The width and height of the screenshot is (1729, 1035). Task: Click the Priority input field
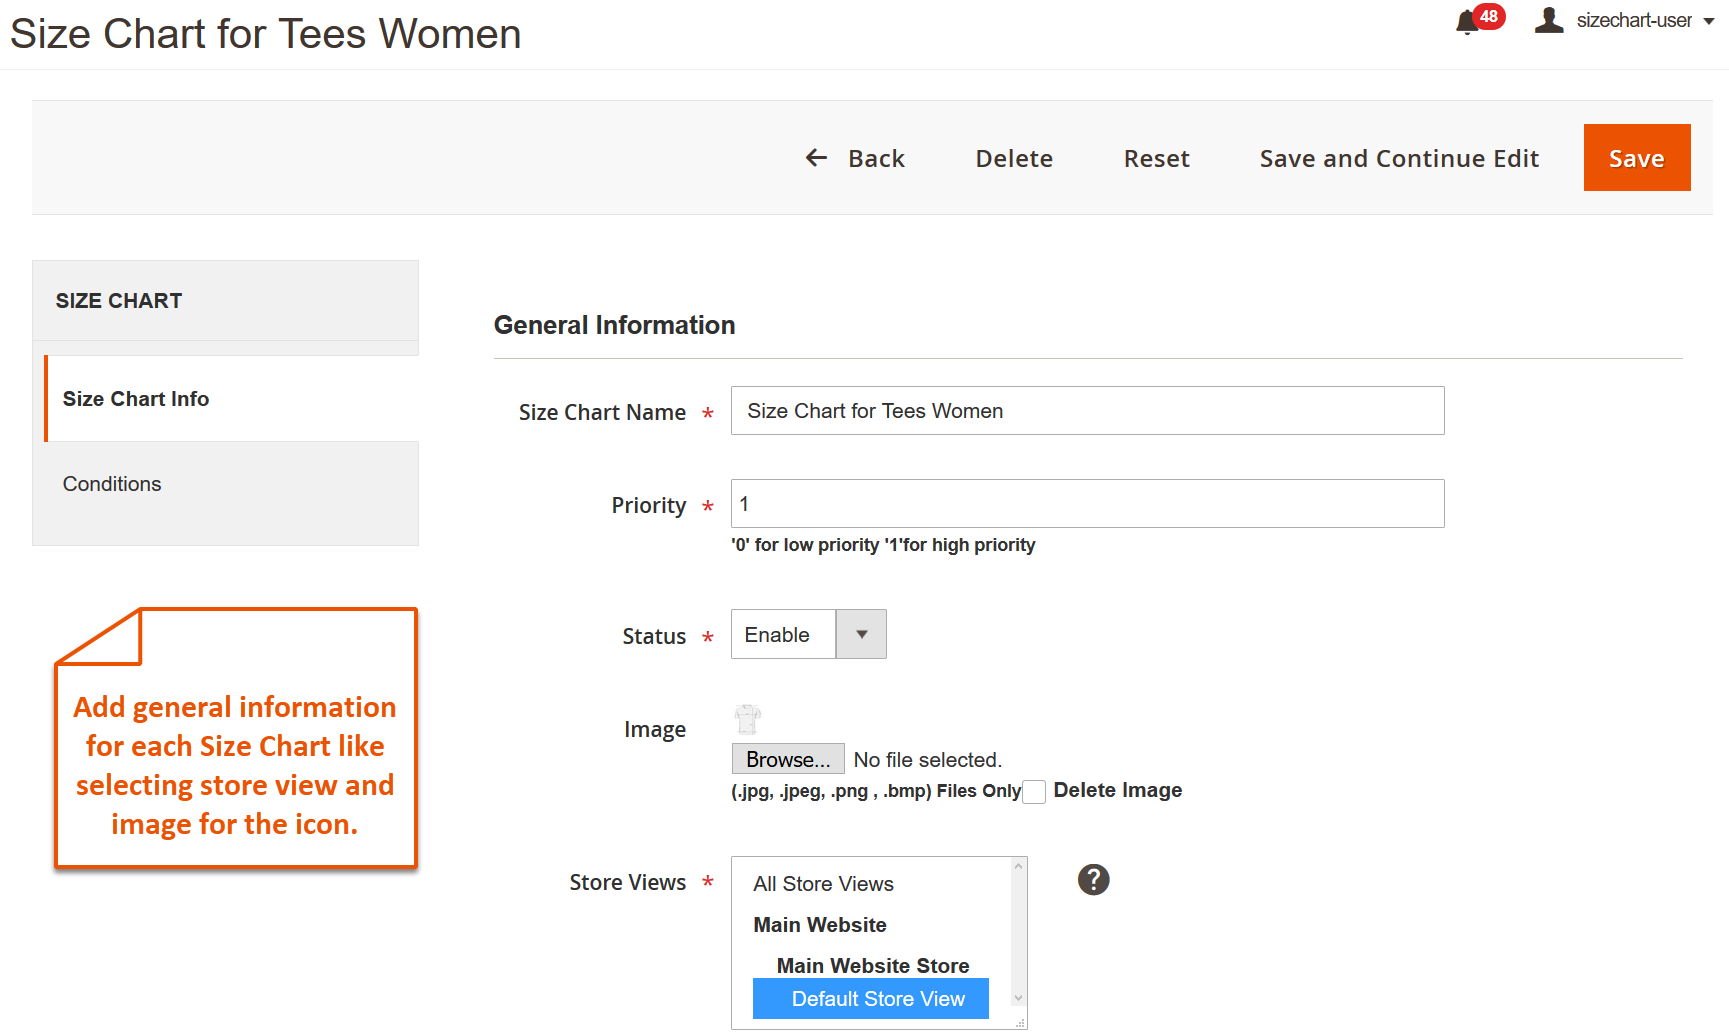(x=1088, y=504)
